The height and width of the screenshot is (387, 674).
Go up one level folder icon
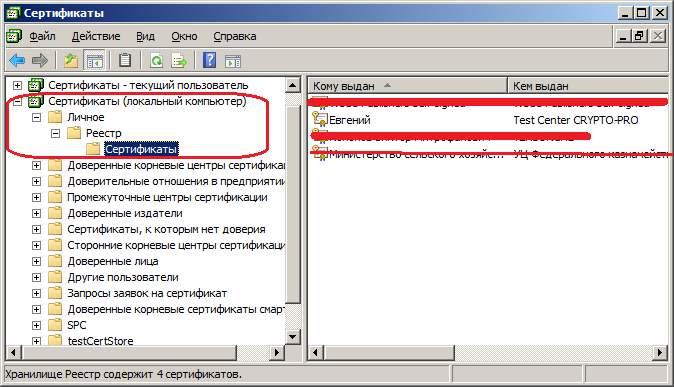(x=71, y=61)
